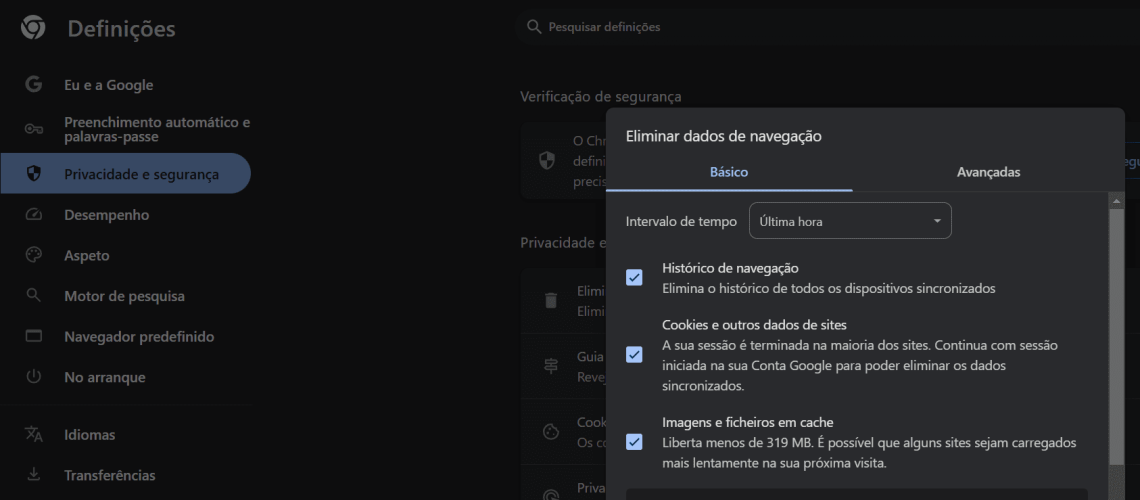Uncheck Imagens e ficheiros em cache checkbox

(x=634, y=442)
